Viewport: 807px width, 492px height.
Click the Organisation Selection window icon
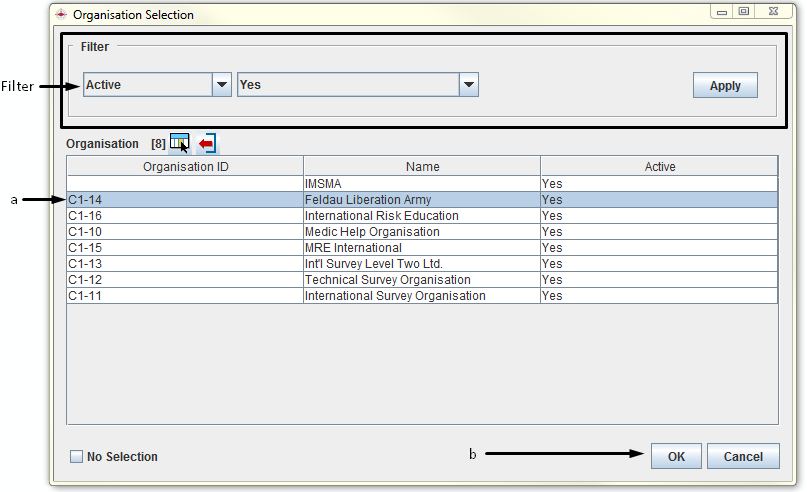(x=62, y=14)
